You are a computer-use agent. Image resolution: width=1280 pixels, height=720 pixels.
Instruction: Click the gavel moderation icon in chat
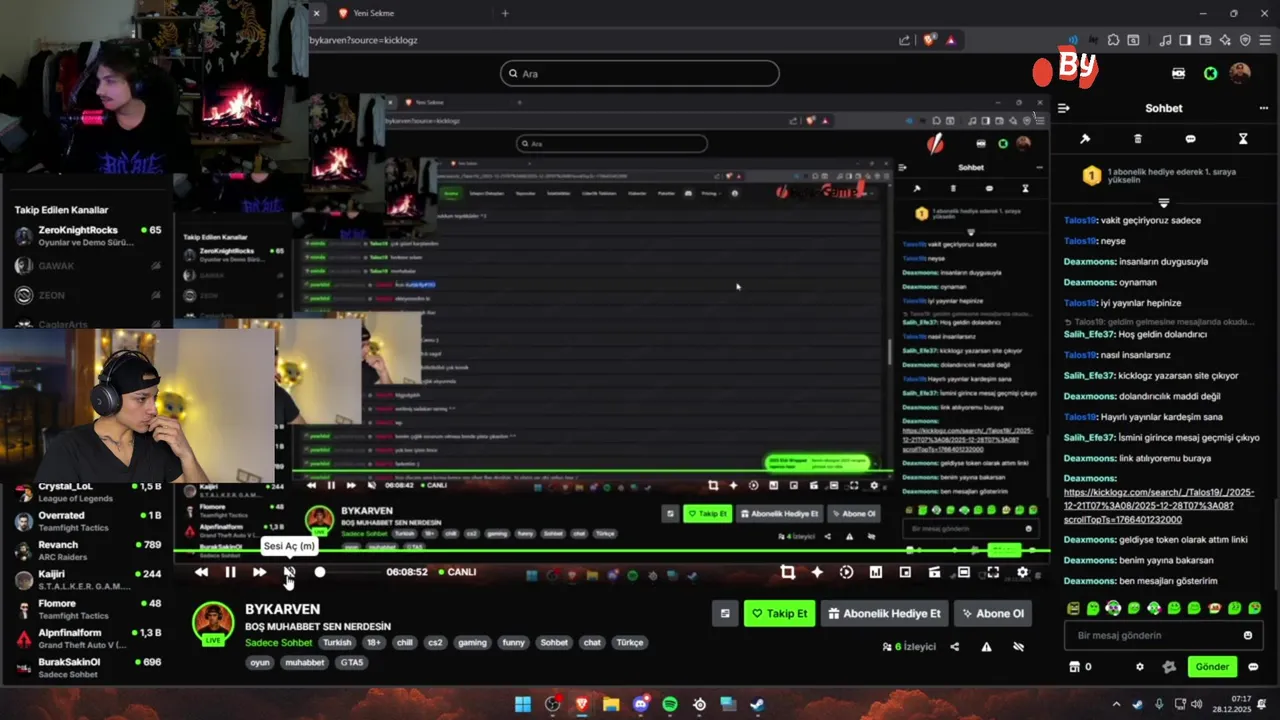click(1085, 139)
